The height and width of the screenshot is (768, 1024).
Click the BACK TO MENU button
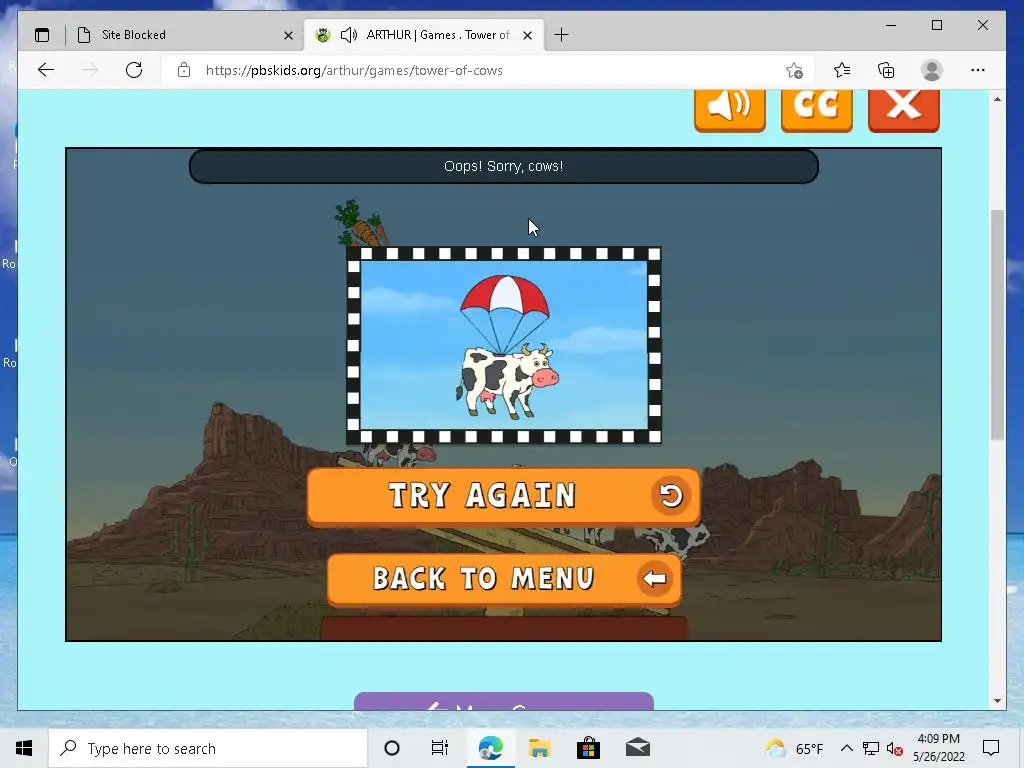coord(504,579)
